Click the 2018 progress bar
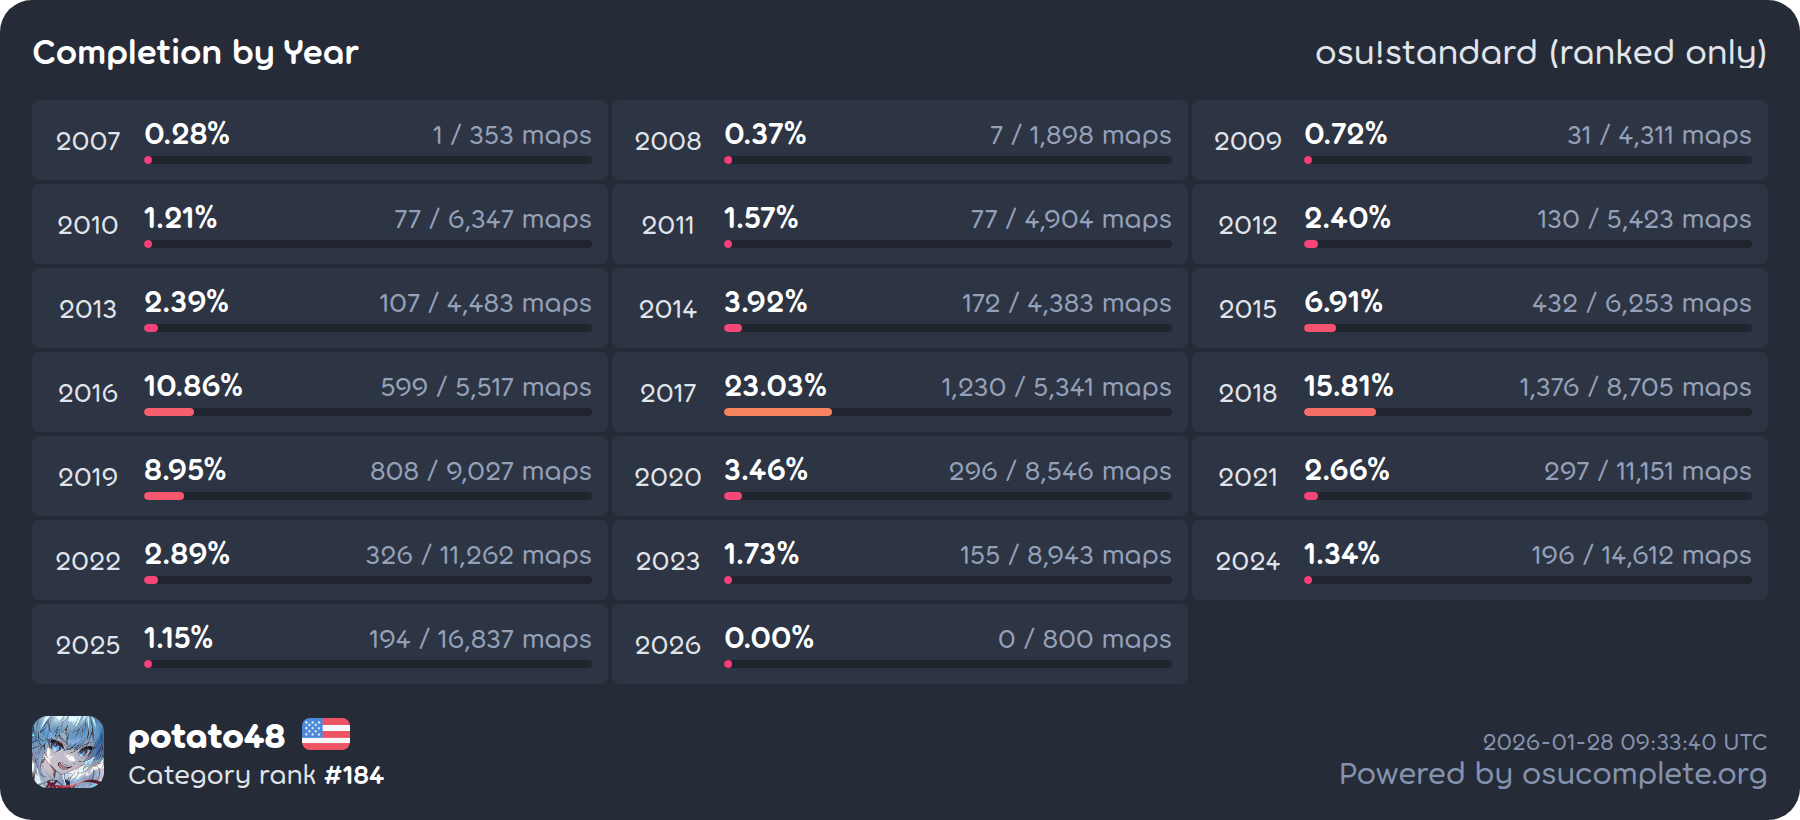 click(x=1527, y=412)
